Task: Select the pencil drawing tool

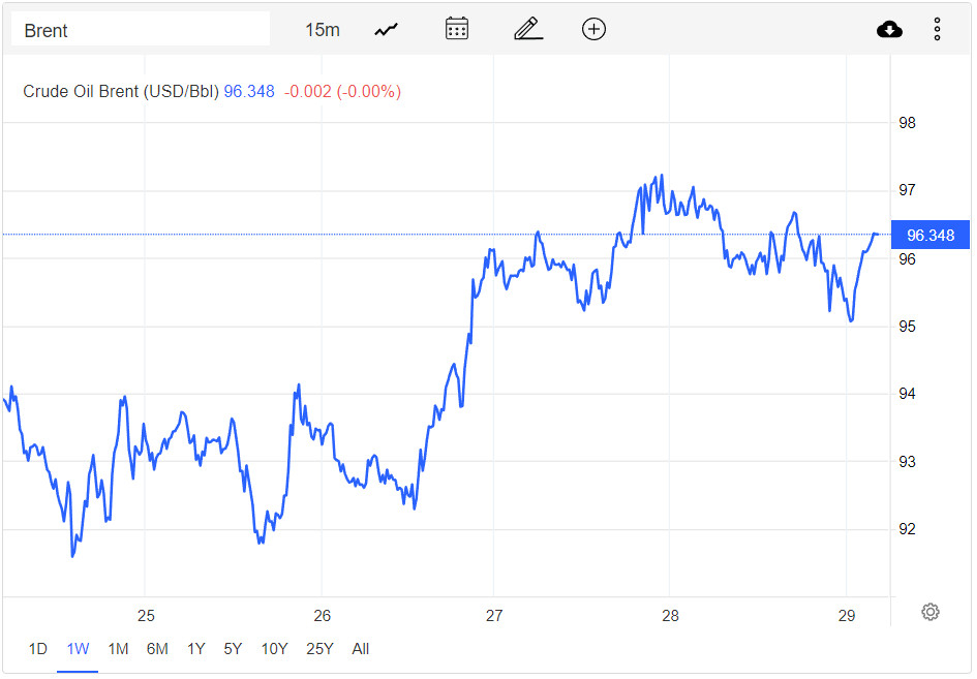Action: (x=528, y=29)
